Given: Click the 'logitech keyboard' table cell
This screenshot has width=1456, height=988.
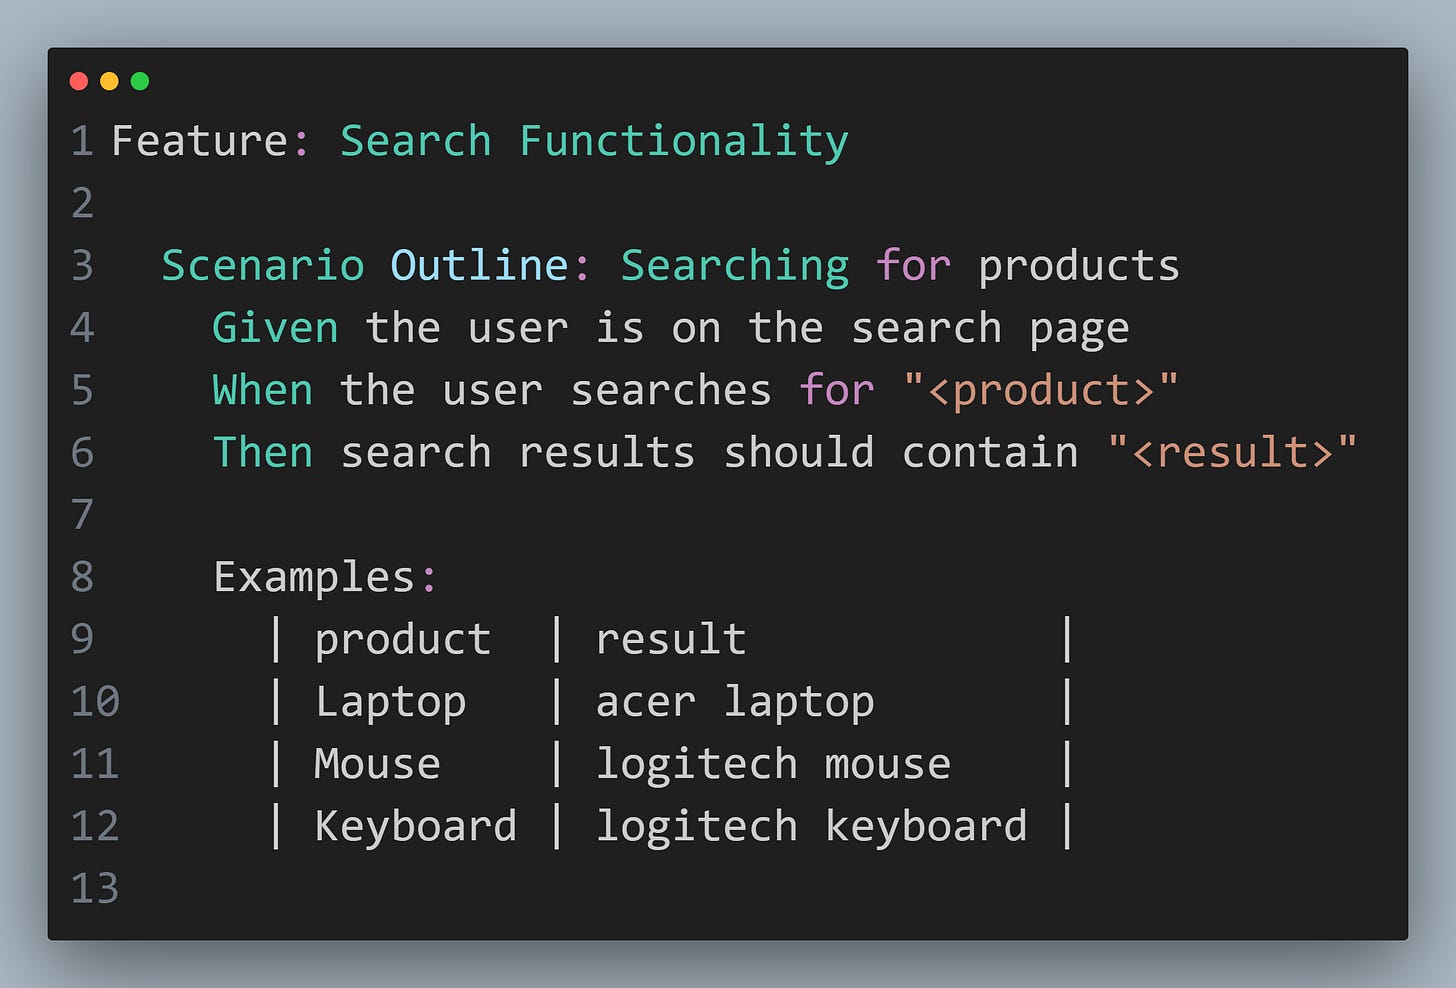Looking at the screenshot, I should (x=811, y=827).
